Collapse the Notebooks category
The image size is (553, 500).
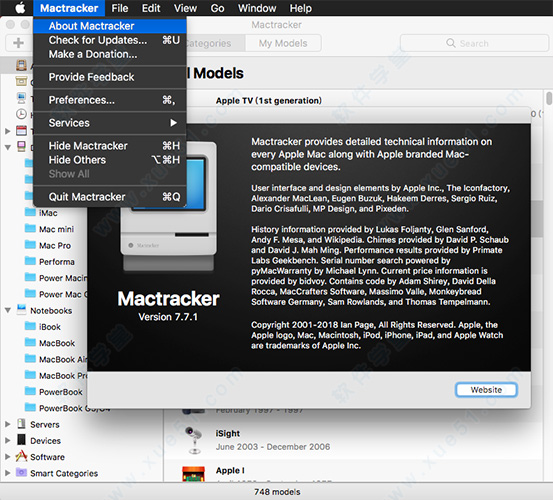point(8,310)
